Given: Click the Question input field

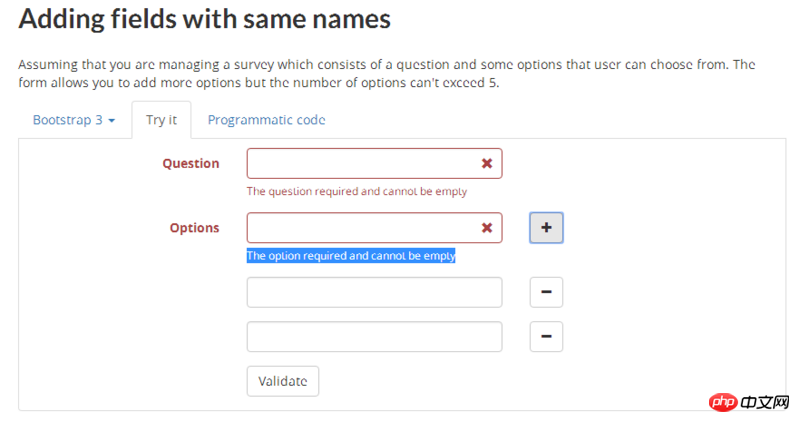Looking at the screenshot, I should [360, 163].
